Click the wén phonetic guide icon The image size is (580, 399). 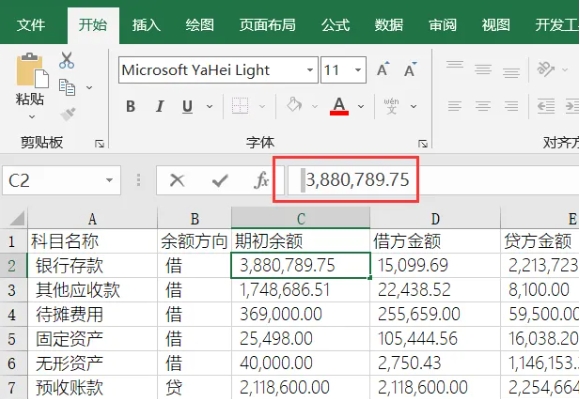pos(391,106)
